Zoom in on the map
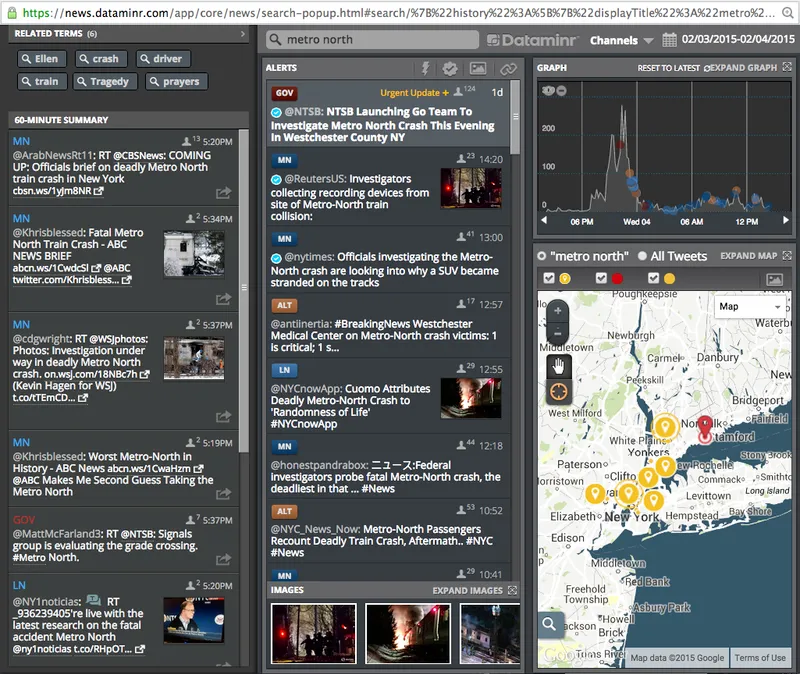The image size is (800, 674). pos(558,310)
